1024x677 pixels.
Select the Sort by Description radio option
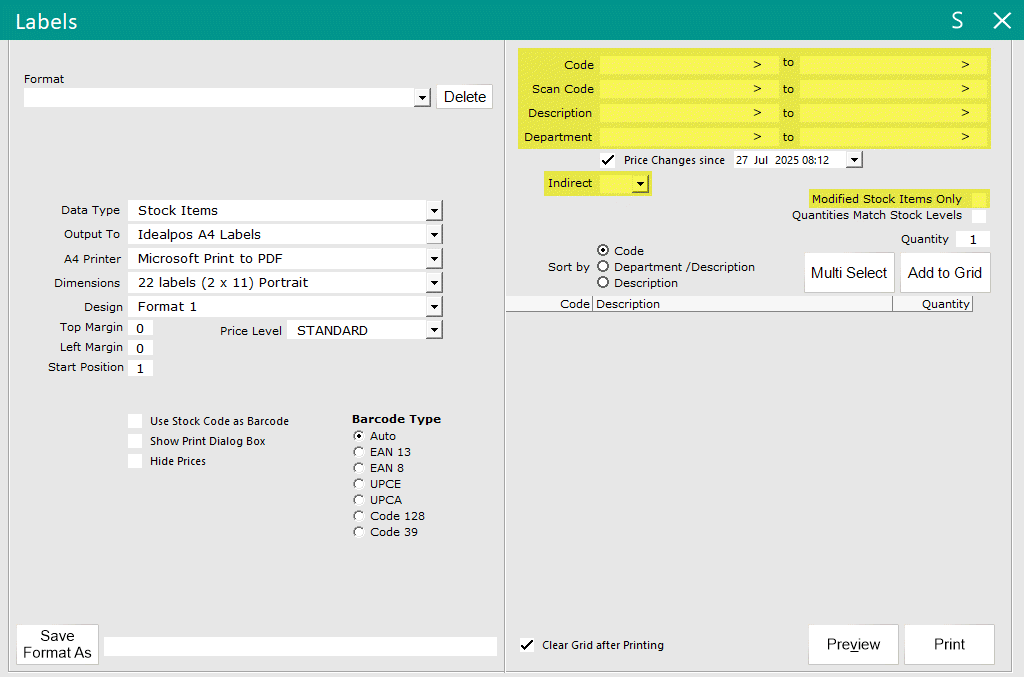[x=603, y=282]
